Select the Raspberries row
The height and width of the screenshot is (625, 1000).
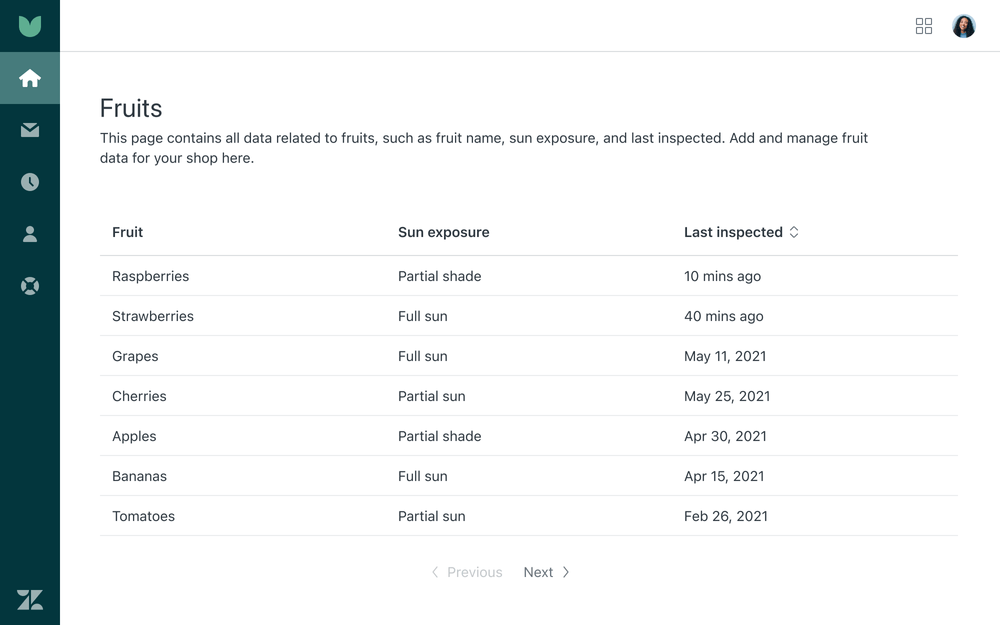pyautogui.click(x=151, y=276)
